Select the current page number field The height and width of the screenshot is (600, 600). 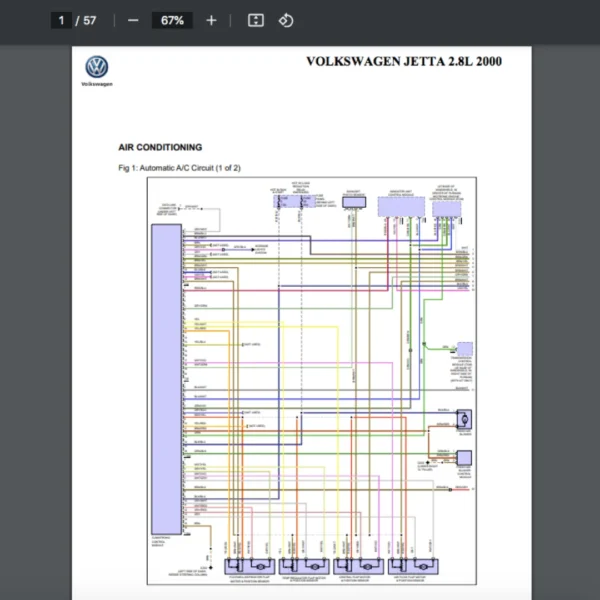point(62,20)
